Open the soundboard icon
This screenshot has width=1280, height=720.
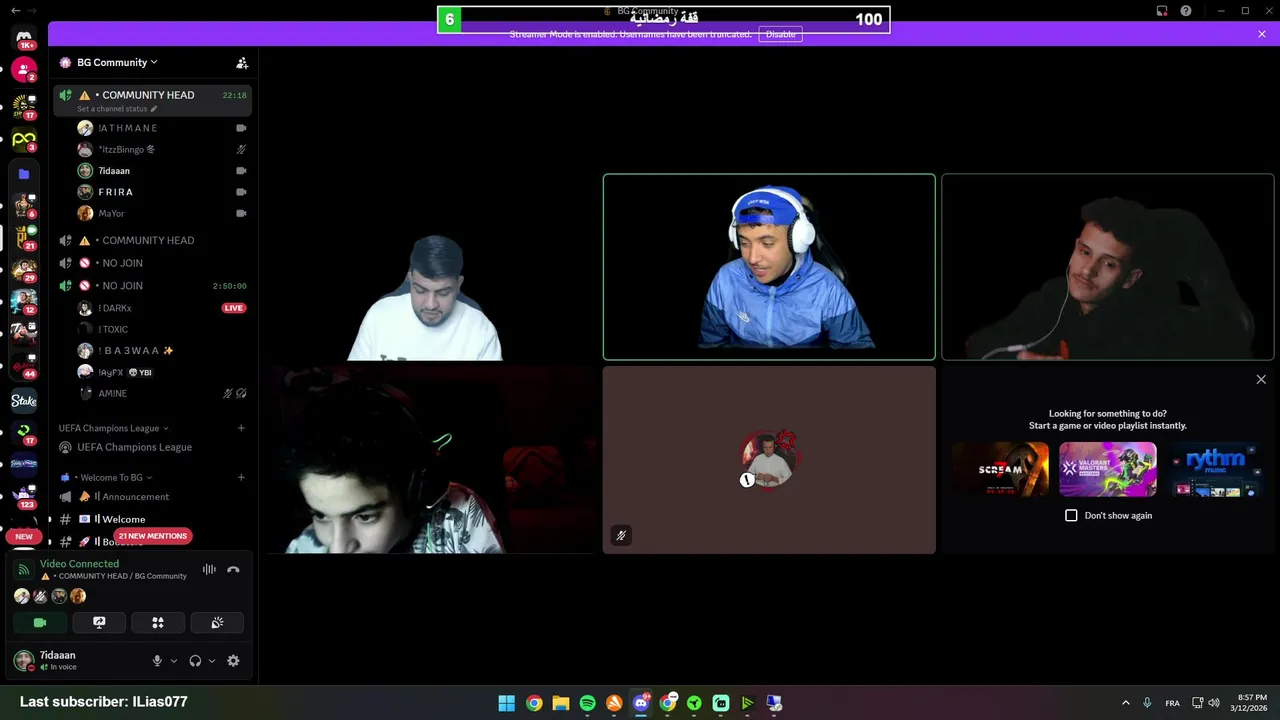(x=217, y=622)
